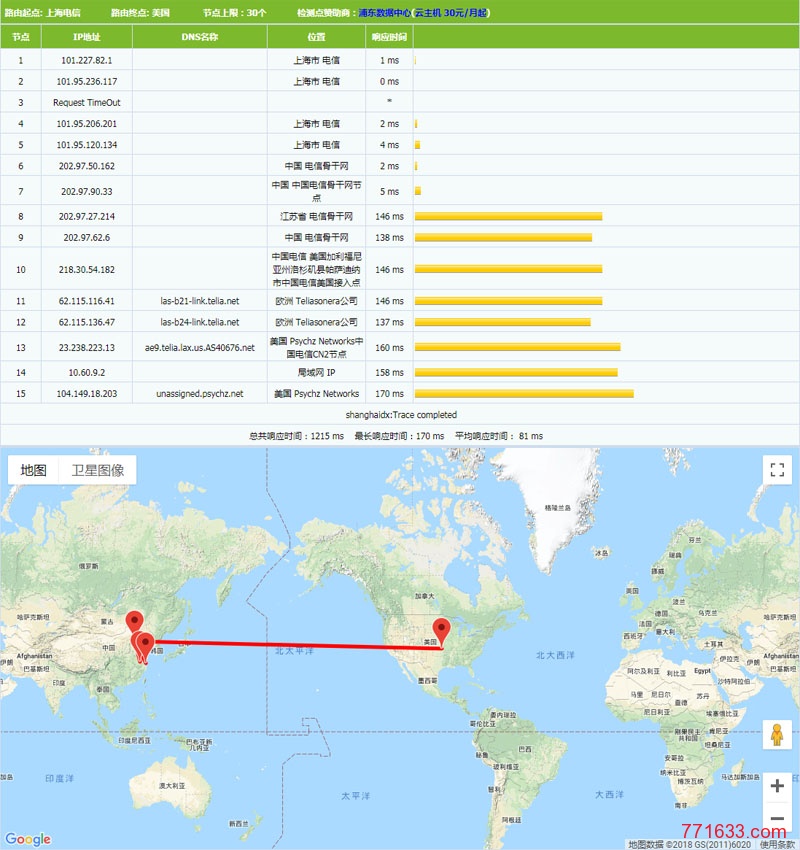This screenshot has height=850, width=800.
Task: Select IP address 62.115.136.47
Action: 87,322
